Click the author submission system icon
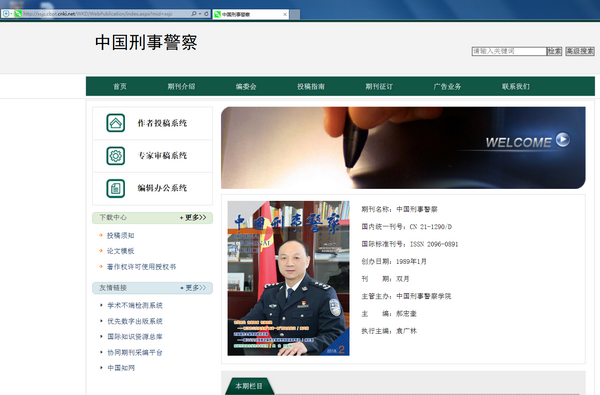600x395 pixels. [x=116, y=123]
